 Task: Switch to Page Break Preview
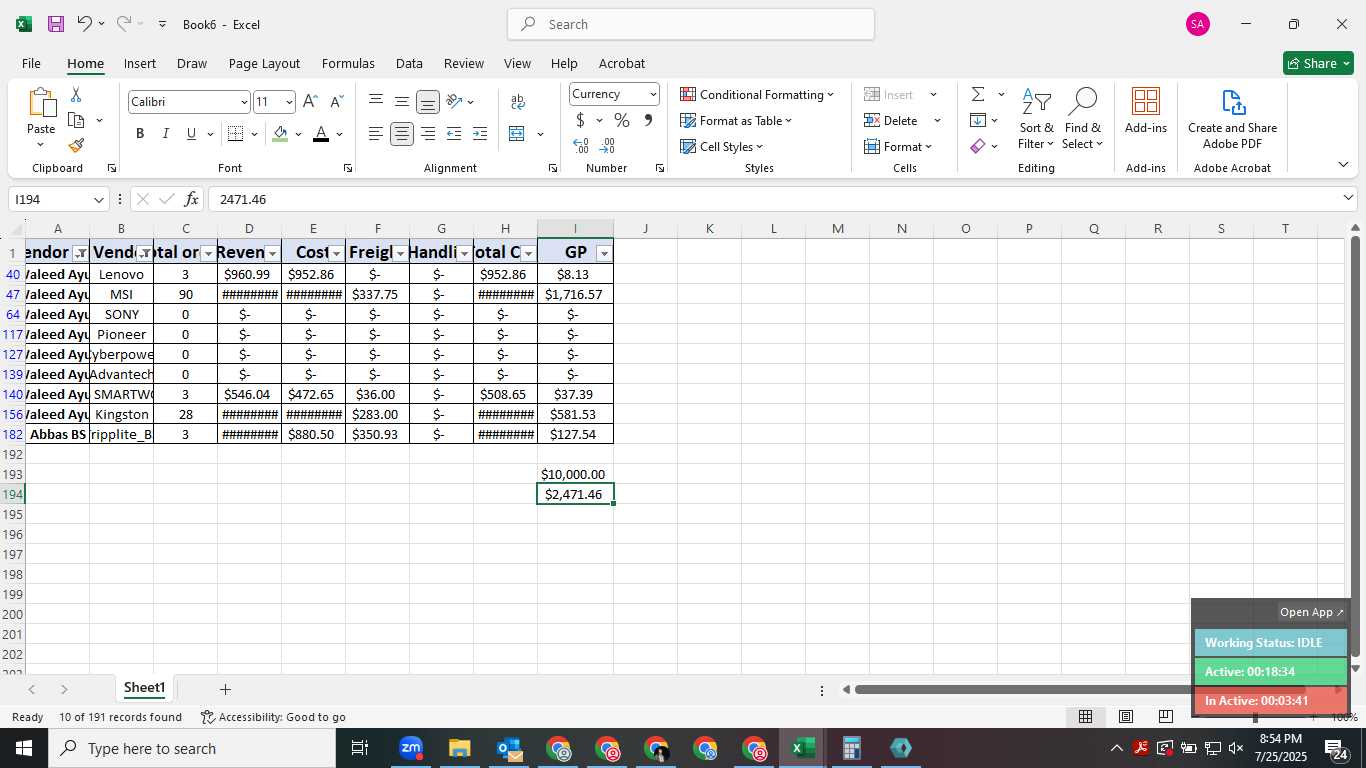click(x=1165, y=716)
